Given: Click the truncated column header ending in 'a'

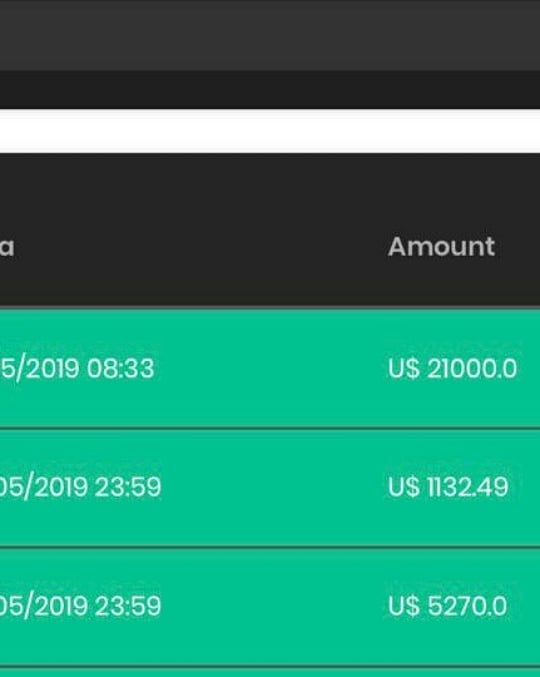Looking at the screenshot, I should tap(7, 247).
